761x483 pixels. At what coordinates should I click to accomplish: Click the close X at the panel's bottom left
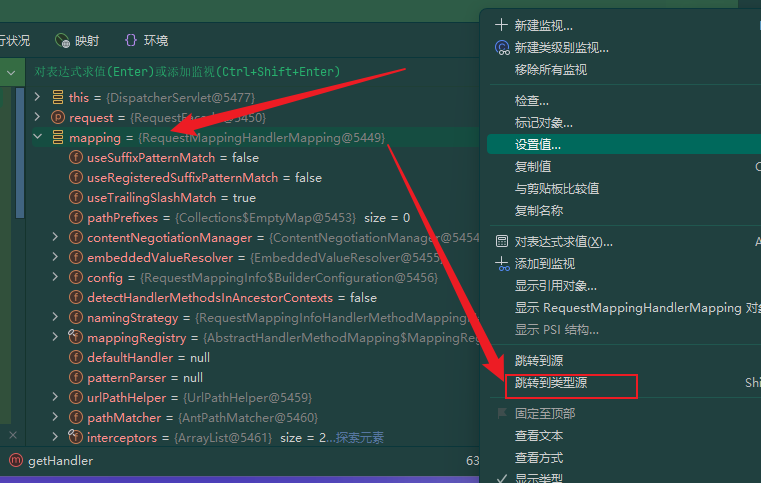13,435
